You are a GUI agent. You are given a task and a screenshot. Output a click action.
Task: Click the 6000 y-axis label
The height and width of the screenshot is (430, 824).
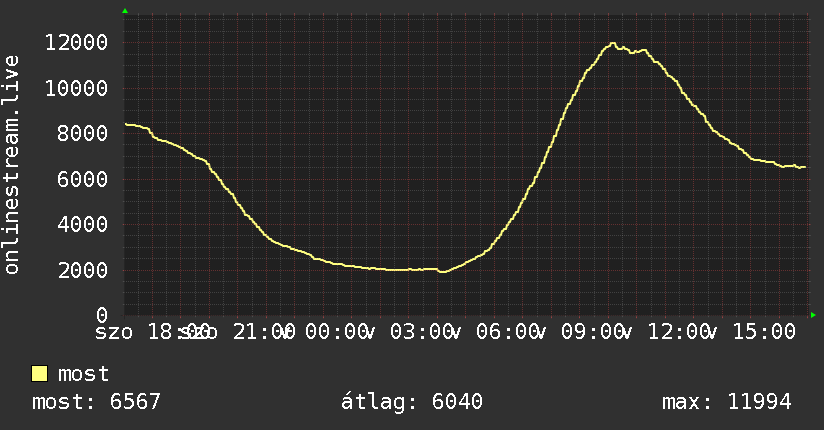tap(83, 179)
